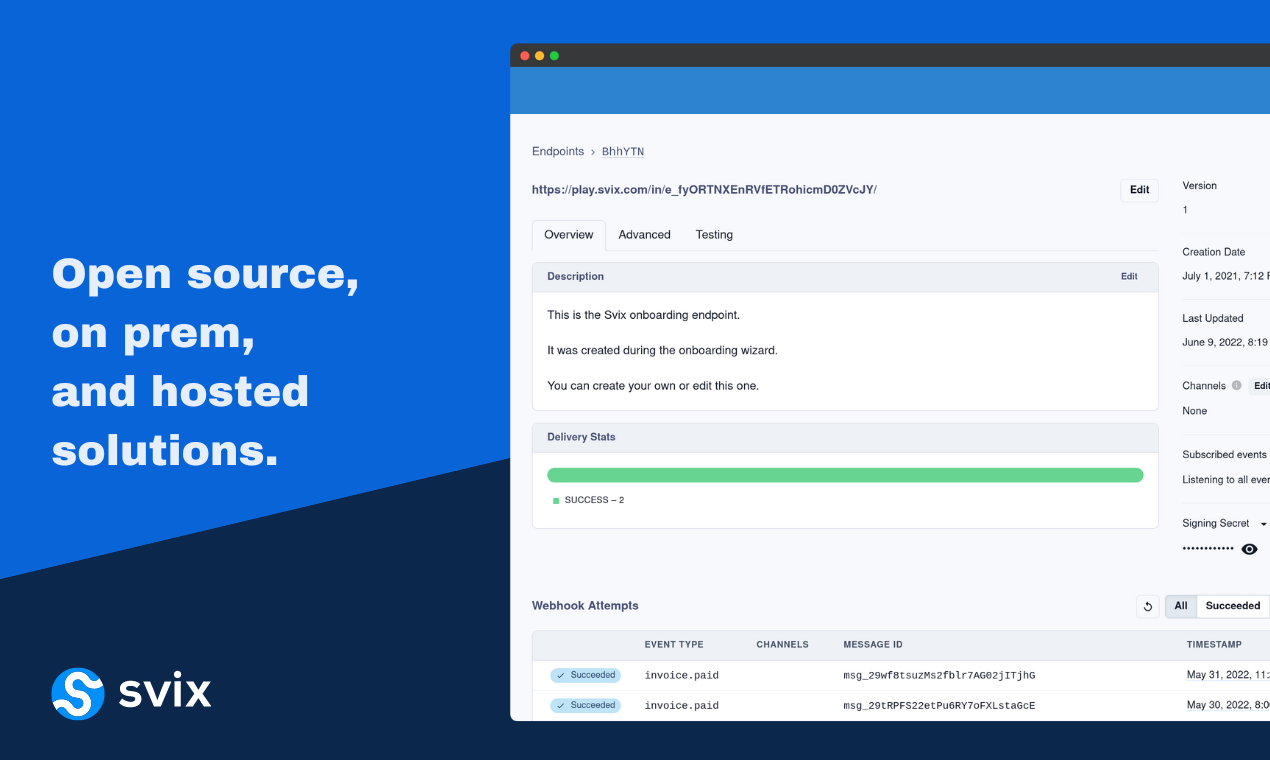1270x760 pixels.
Task: Click the Svix logo icon
Action: [78, 693]
